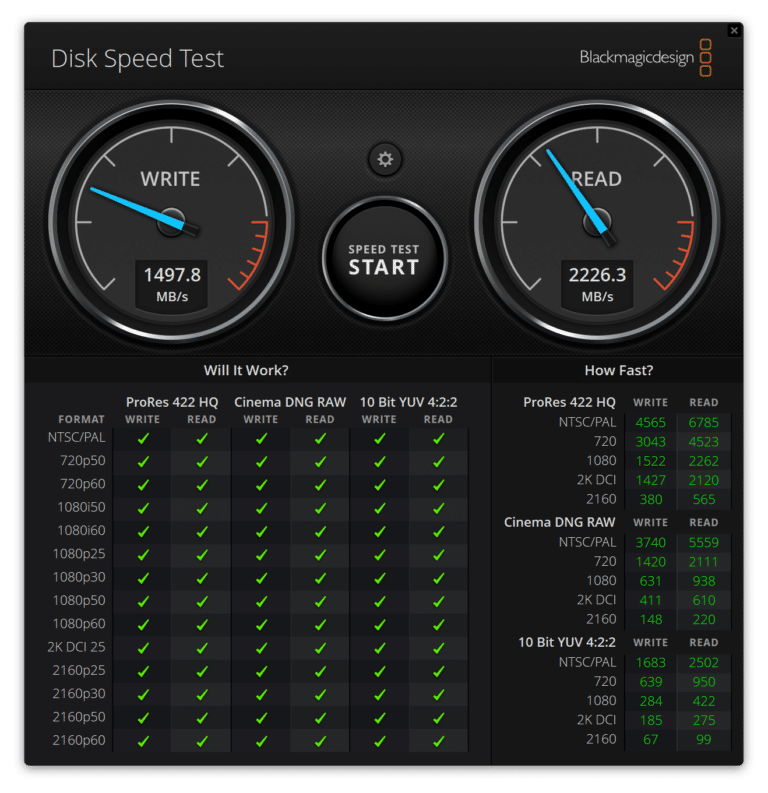Click Cinema DNG 2K DCI read value 610
768x793 pixels.
click(704, 600)
